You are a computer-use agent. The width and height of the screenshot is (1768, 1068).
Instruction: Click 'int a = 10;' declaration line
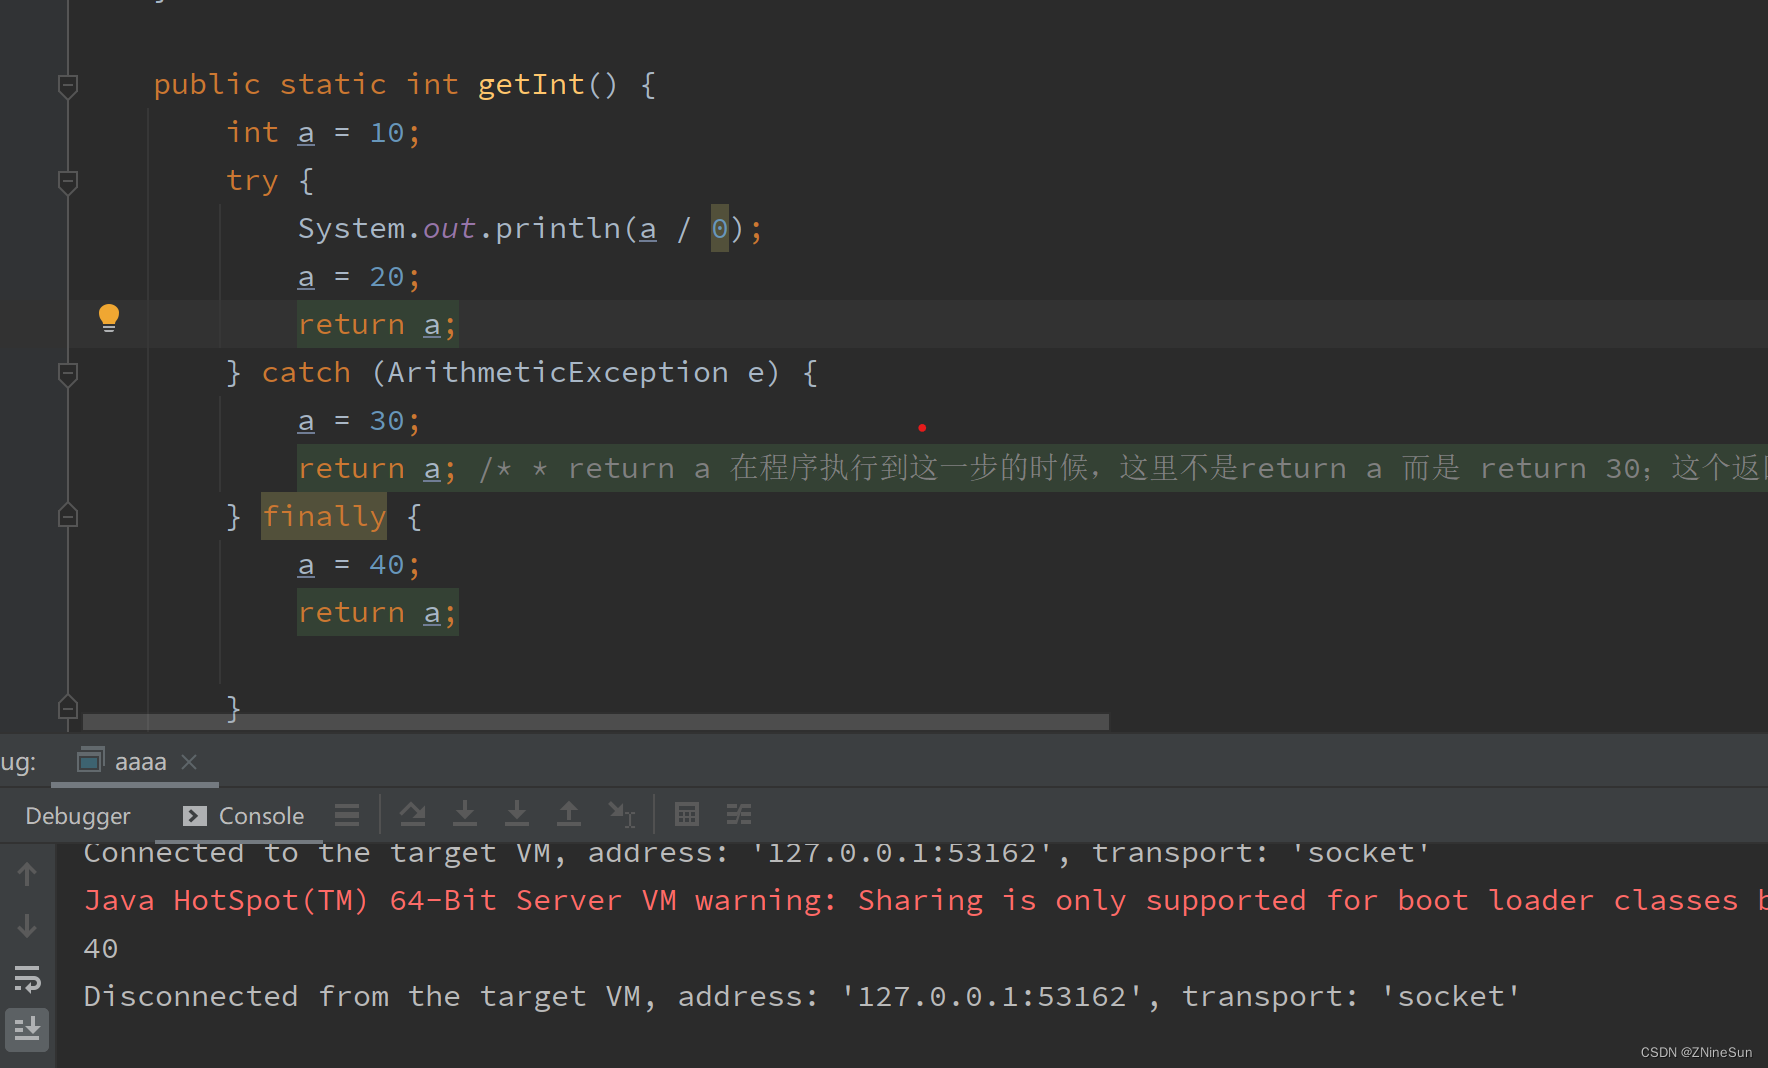[323, 133]
